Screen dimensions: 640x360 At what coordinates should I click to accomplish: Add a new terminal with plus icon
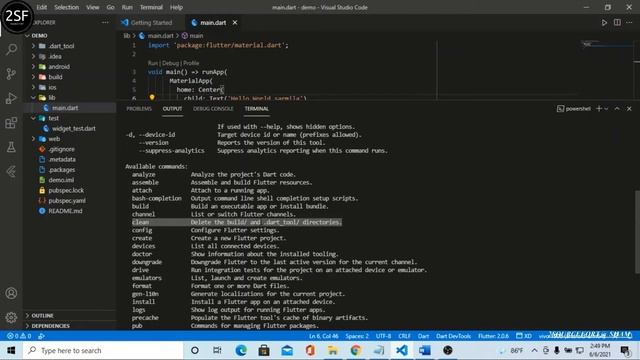[599, 109]
